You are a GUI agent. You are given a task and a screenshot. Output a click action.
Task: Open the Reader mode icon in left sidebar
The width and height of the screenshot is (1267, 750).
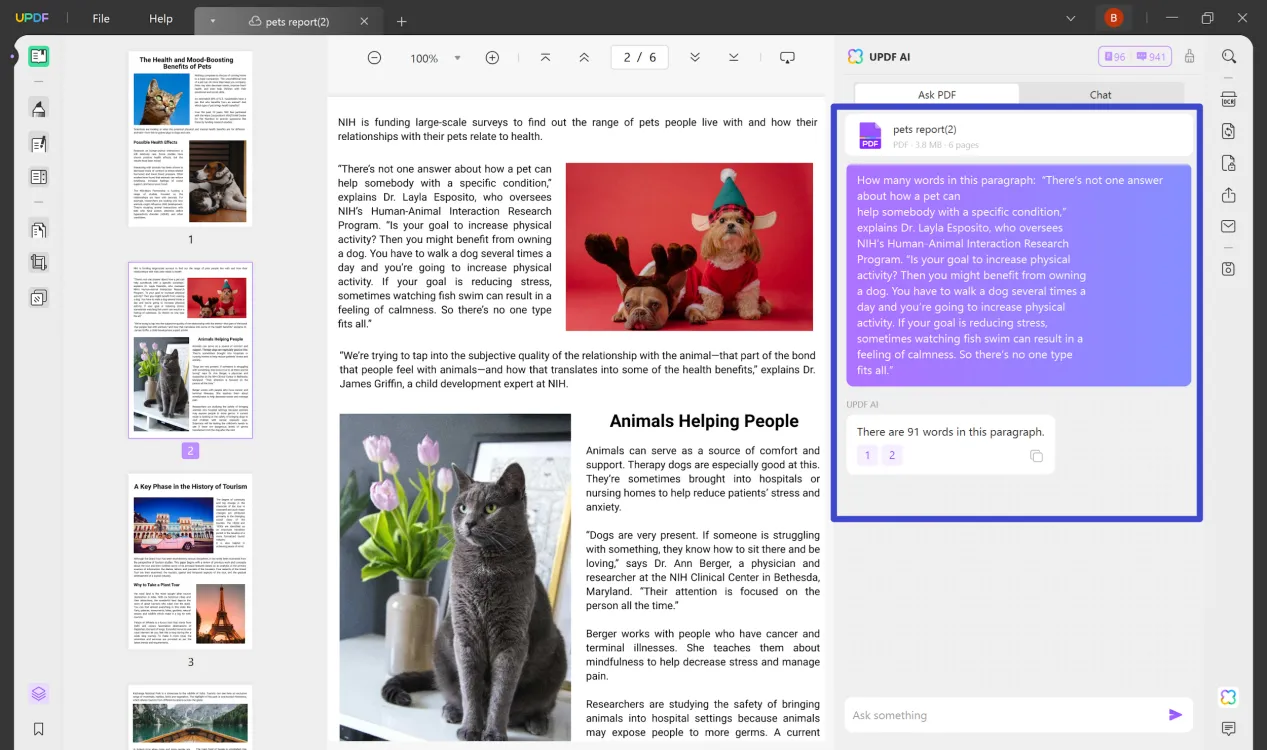(x=39, y=56)
